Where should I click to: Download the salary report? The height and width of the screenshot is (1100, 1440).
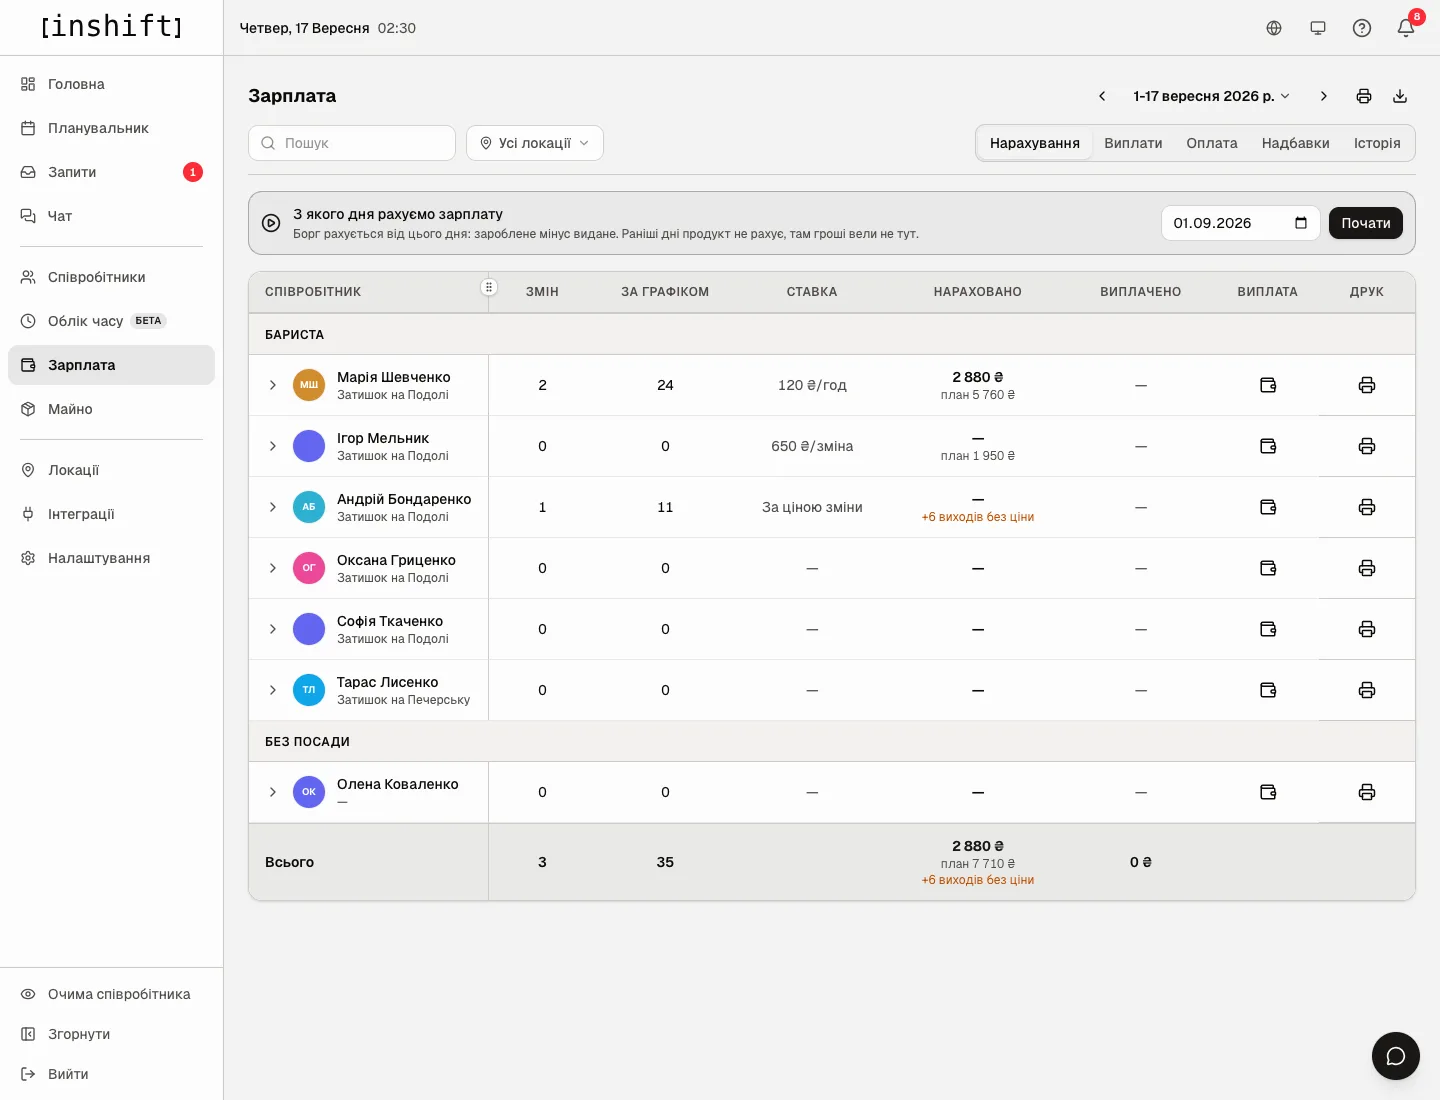pyautogui.click(x=1400, y=96)
